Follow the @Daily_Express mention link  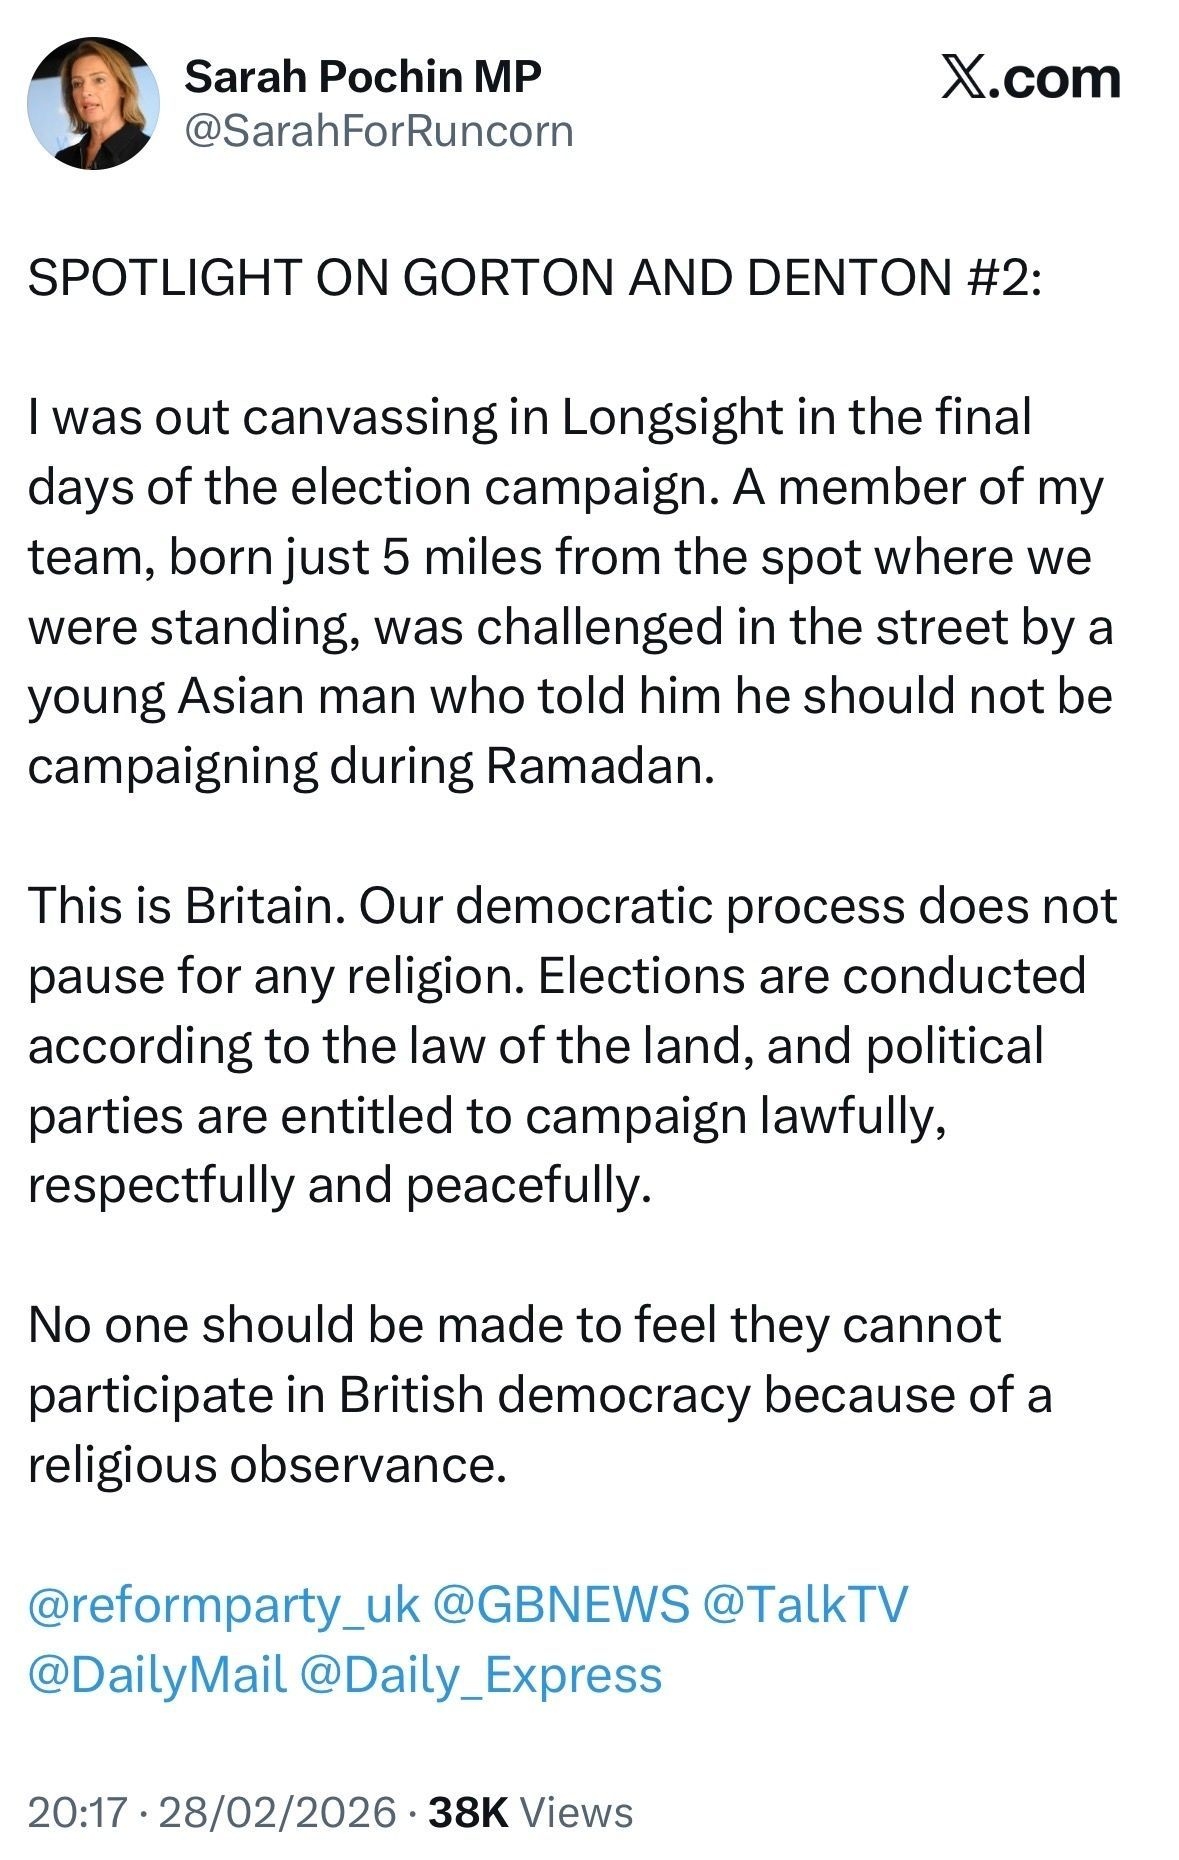[x=481, y=1674]
